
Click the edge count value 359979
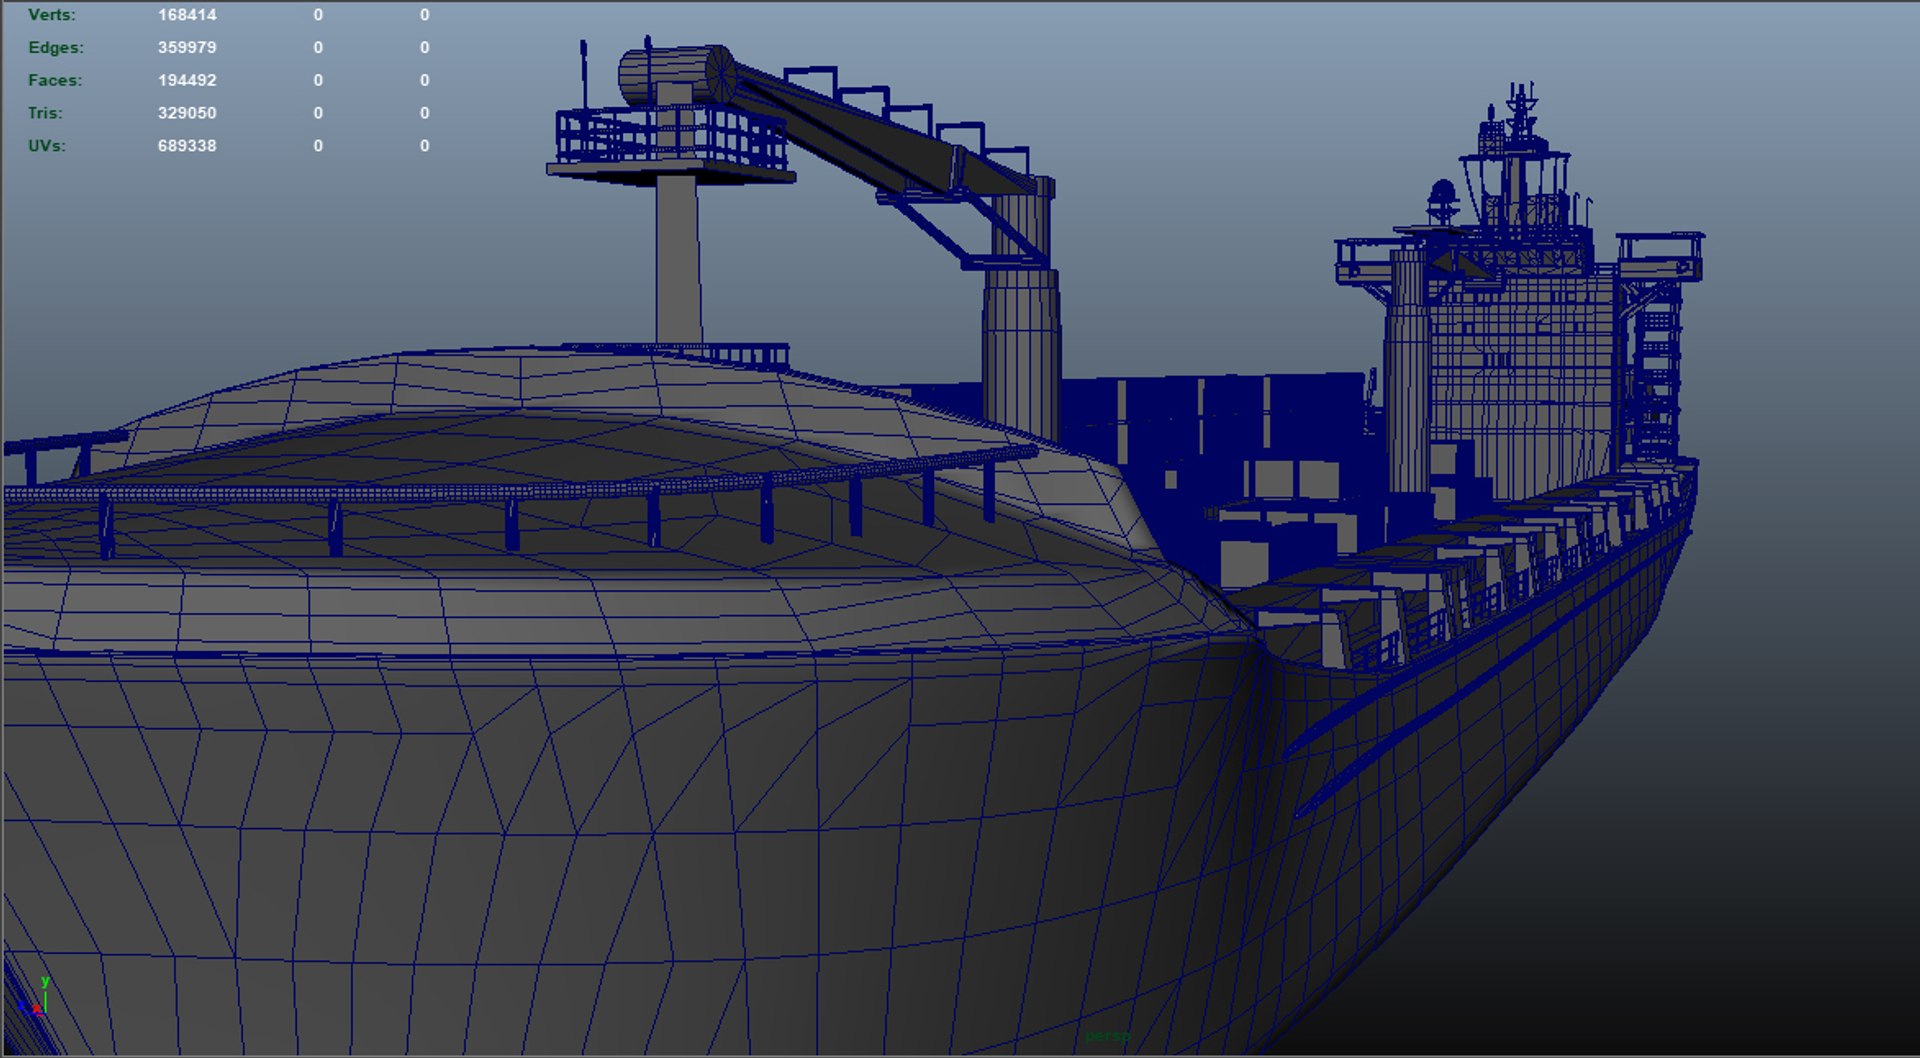click(187, 47)
